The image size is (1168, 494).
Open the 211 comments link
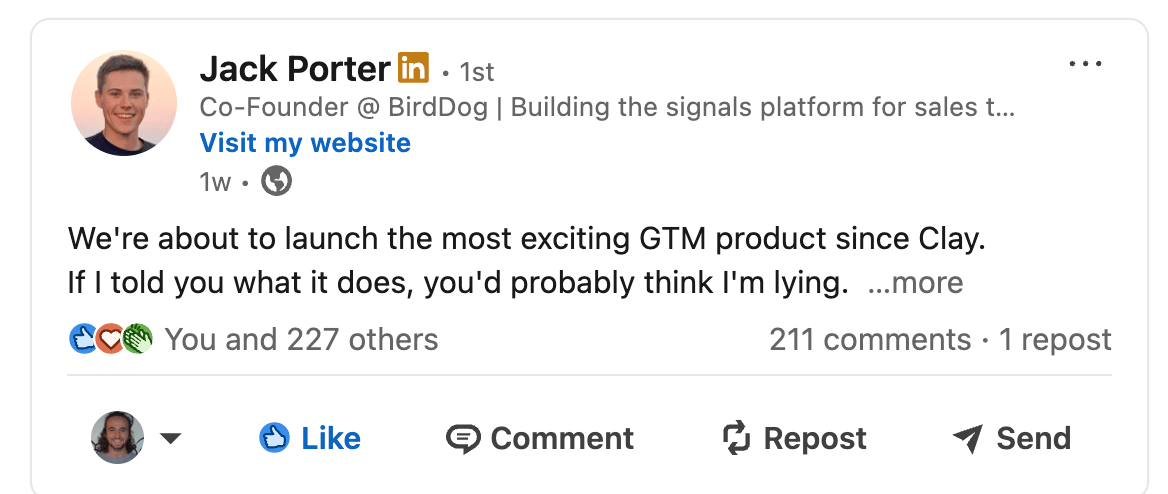[870, 340]
